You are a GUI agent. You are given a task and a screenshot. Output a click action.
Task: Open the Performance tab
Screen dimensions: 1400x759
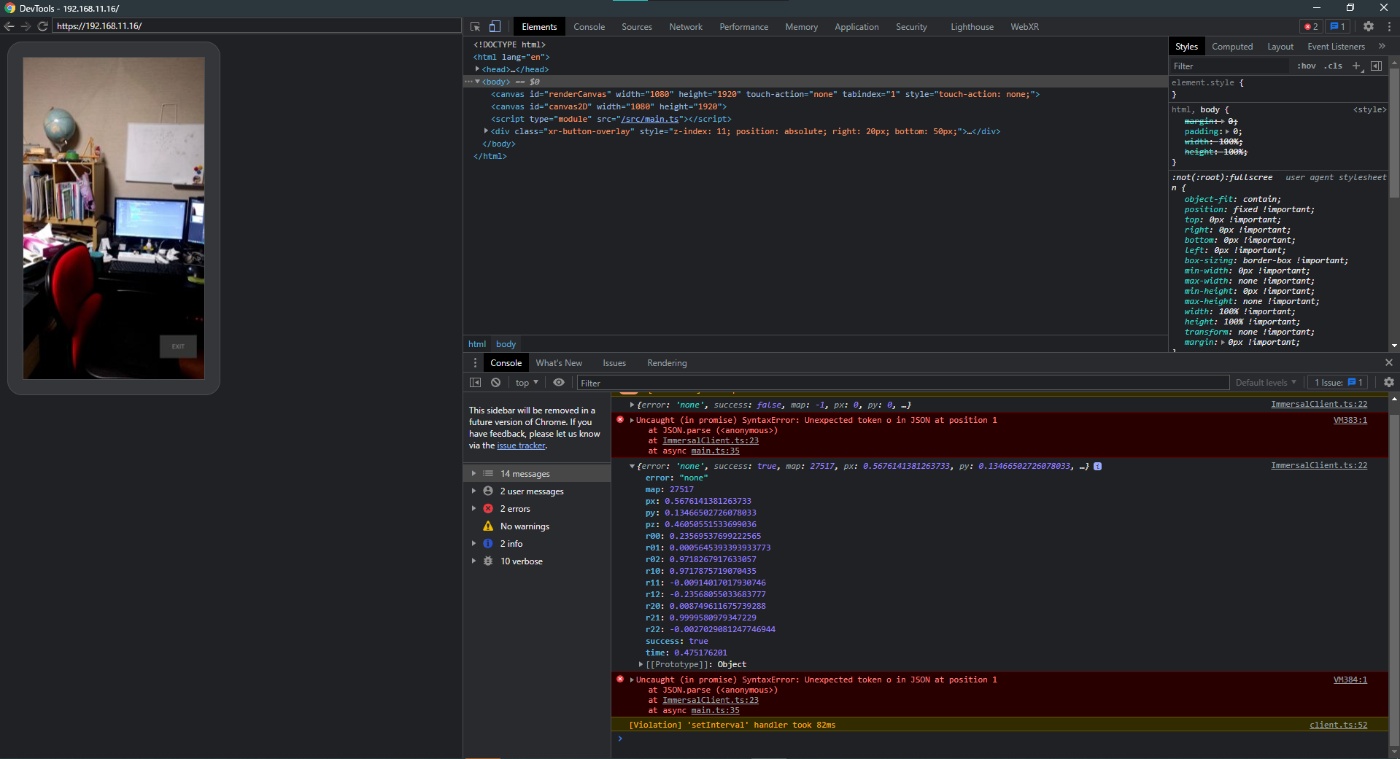pos(744,27)
